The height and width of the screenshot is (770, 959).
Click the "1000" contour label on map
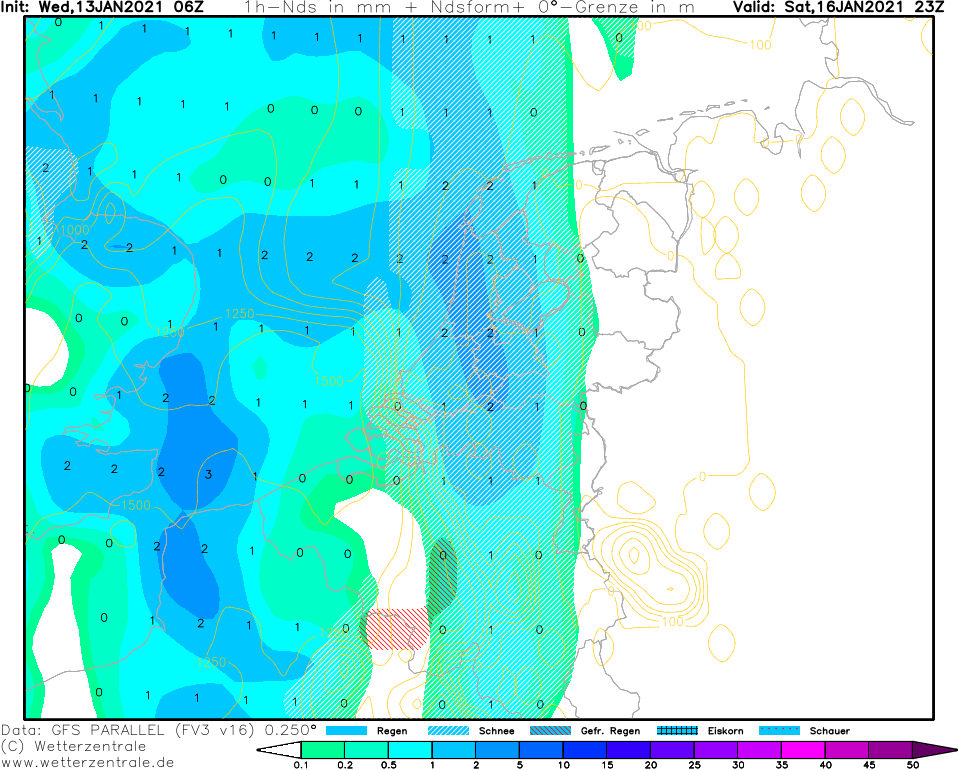(73, 230)
